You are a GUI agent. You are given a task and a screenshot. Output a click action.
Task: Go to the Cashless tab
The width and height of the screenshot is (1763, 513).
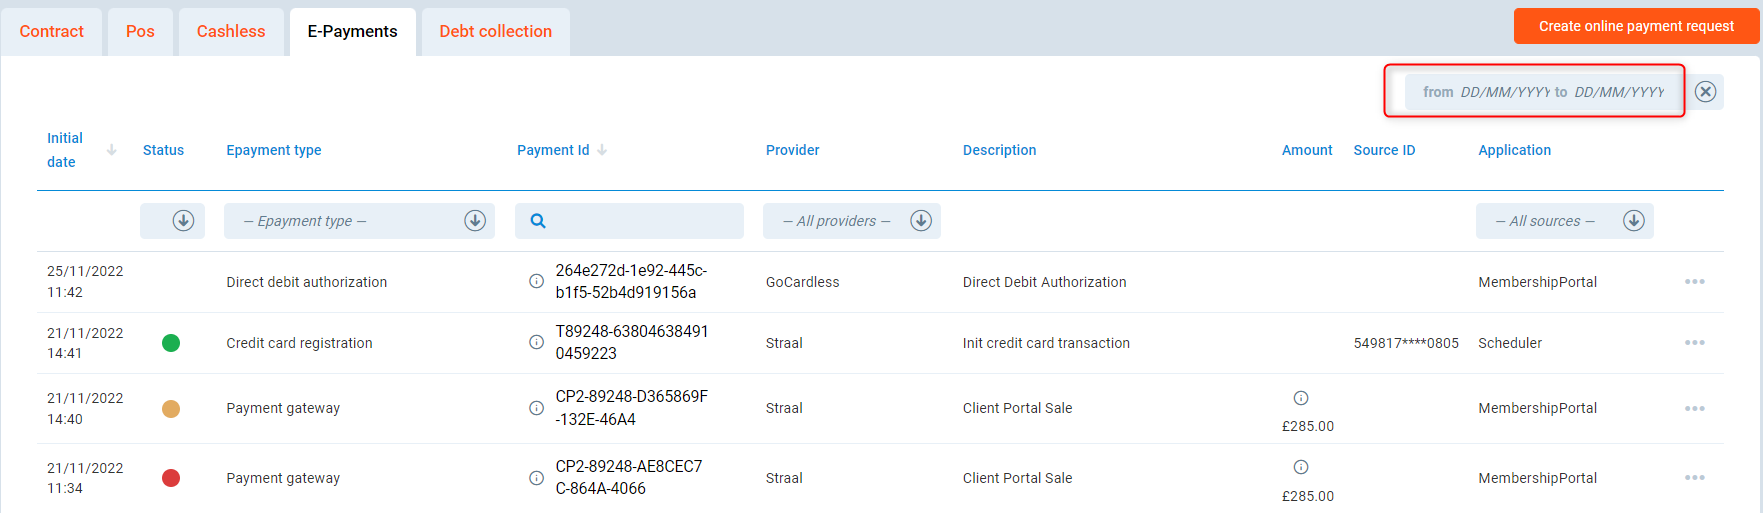(231, 32)
